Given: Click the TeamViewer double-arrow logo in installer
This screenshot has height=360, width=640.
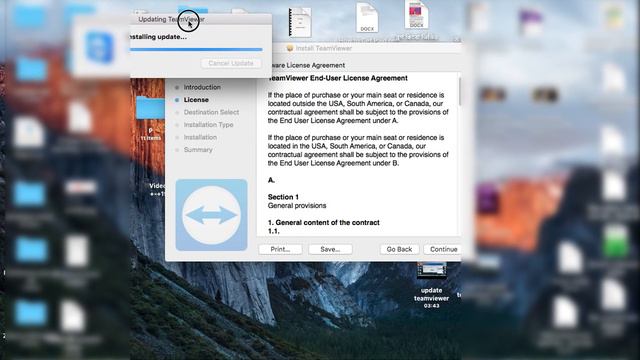Looking at the screenshot, I should point(211,215).
